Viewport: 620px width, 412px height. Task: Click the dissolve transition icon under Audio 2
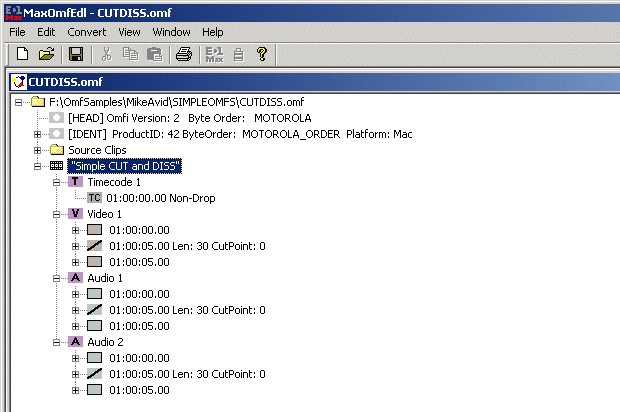coord(95,374)
